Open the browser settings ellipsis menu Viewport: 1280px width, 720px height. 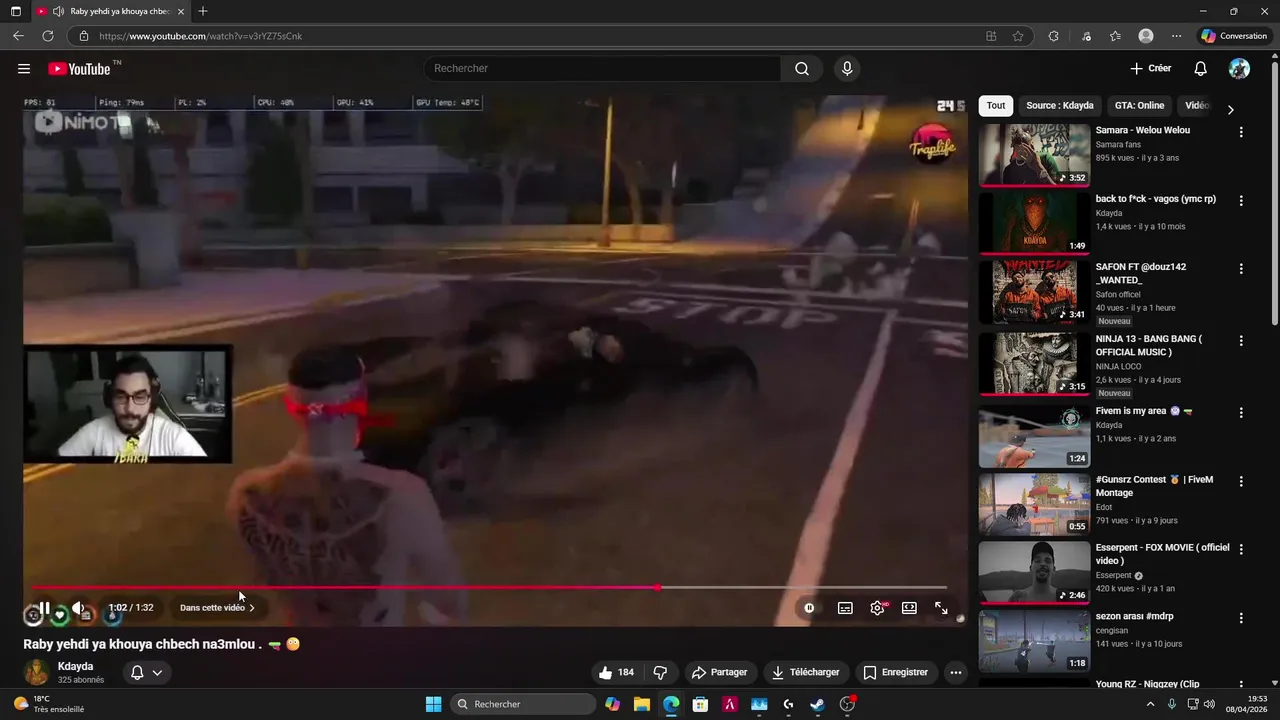coord(1176,36)
